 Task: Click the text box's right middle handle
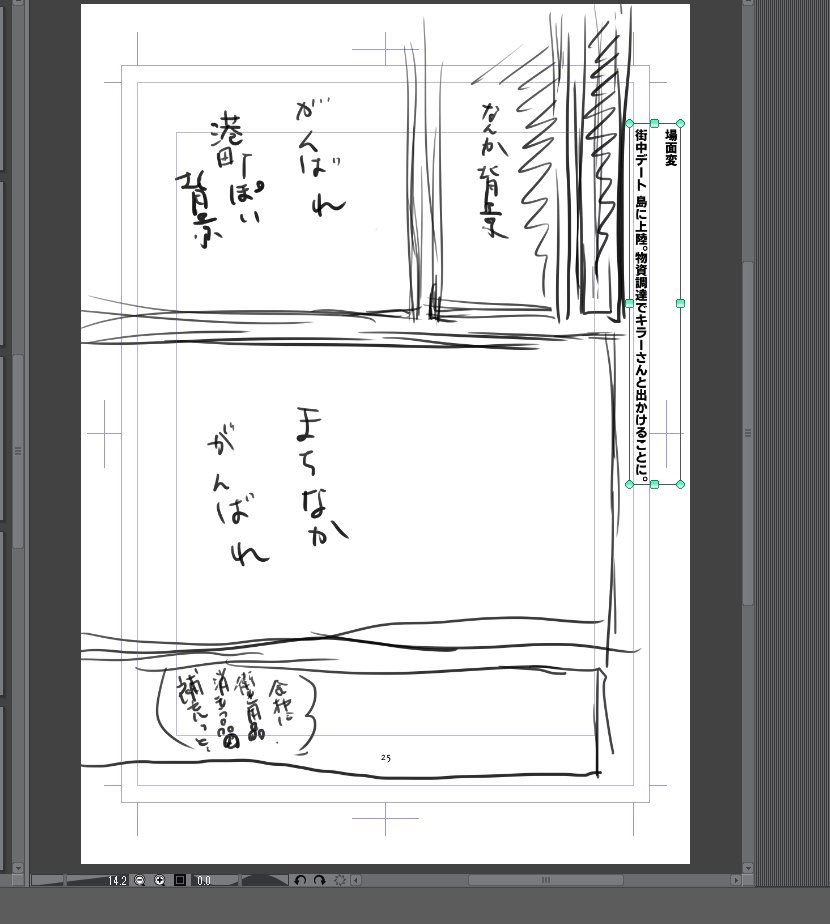(x=680, y=303)
